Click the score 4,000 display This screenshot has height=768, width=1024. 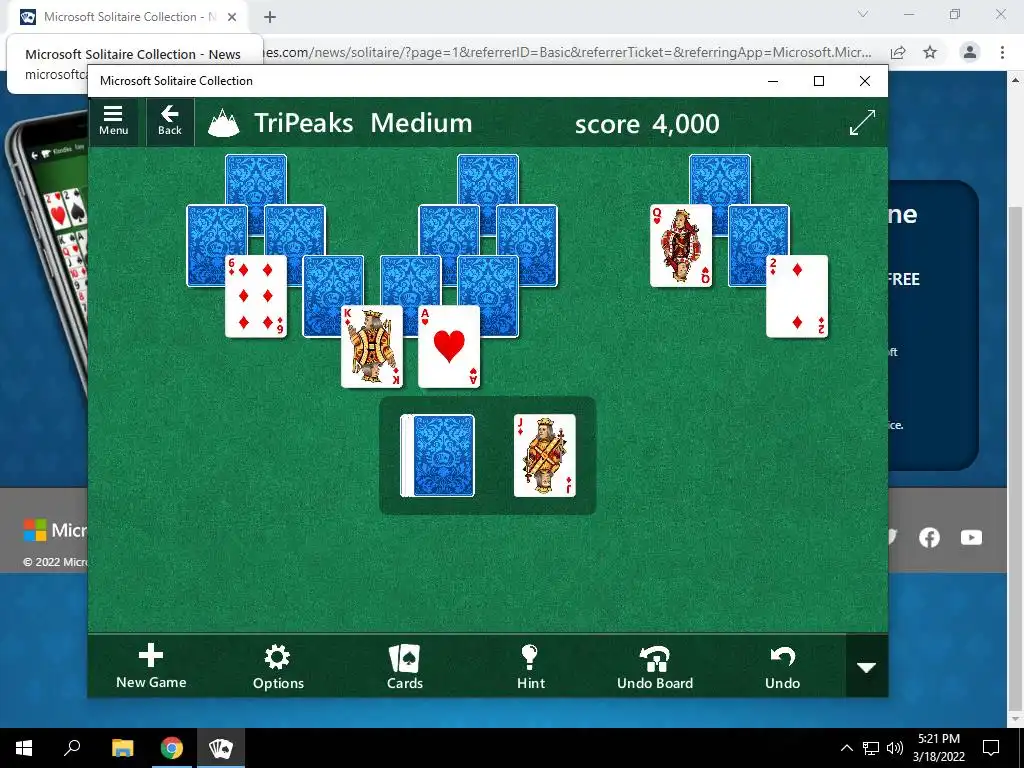point(647,123)
